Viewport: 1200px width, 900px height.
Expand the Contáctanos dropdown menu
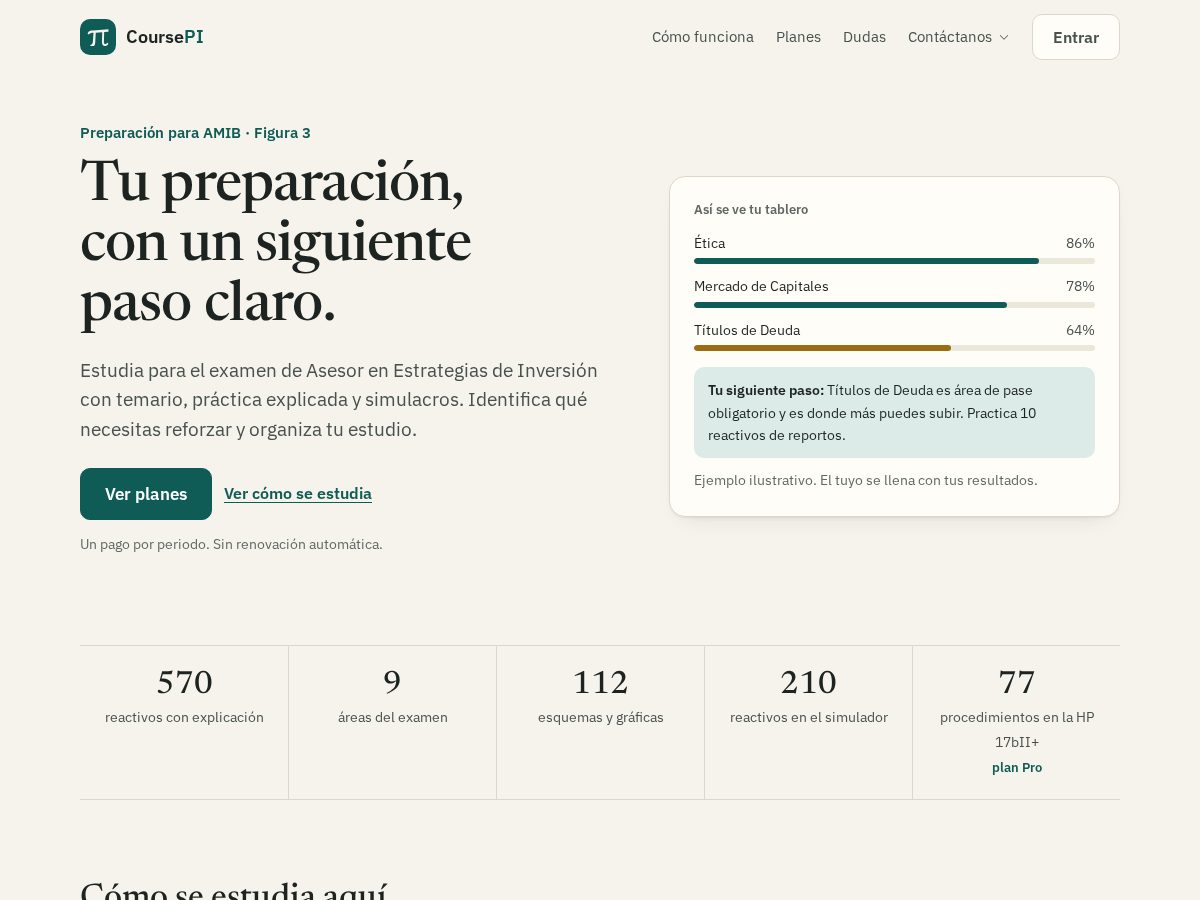(958, 37)
